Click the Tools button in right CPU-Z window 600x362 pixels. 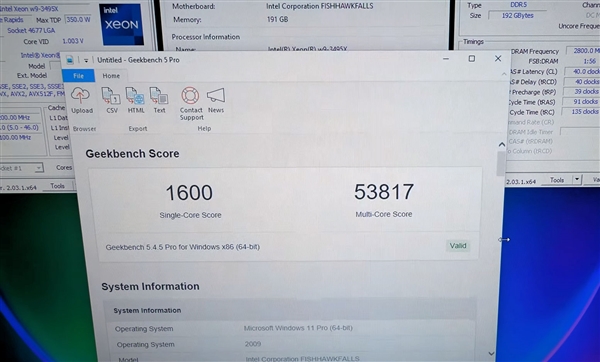(x=557, y=180)
